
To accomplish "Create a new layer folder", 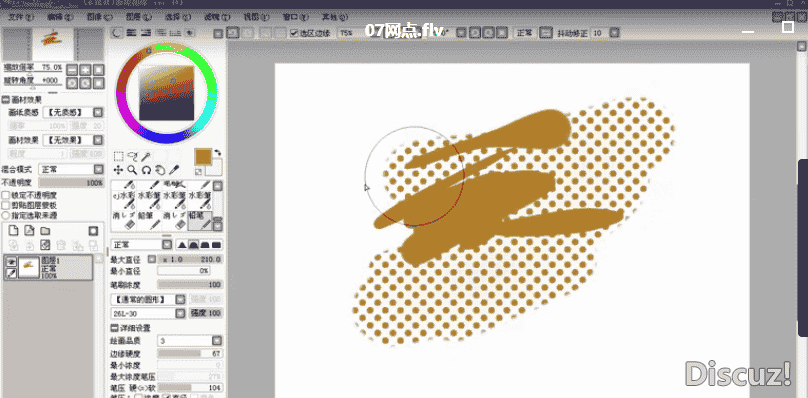I will coord(45,230).
